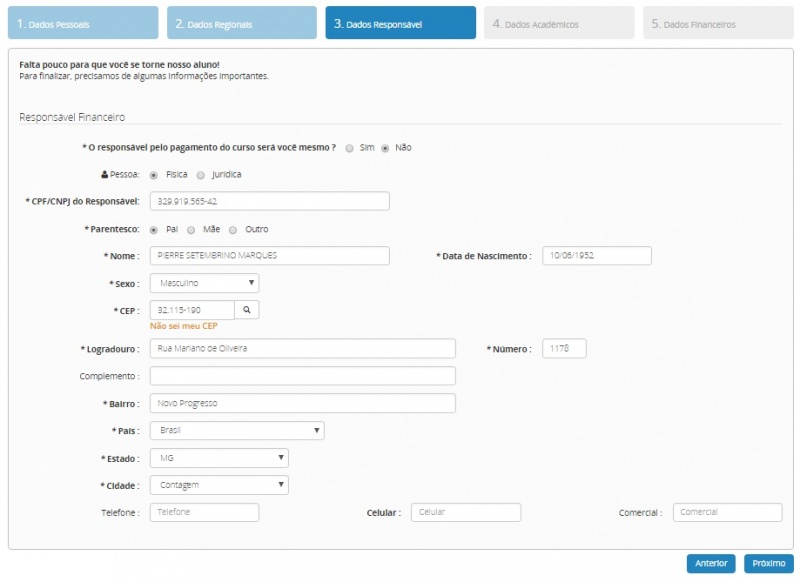The width and height of the screenshot is (800, 582).
Task: Click the CPF/CNPJ do Responsável field
Action: click(x=269, y=202)
